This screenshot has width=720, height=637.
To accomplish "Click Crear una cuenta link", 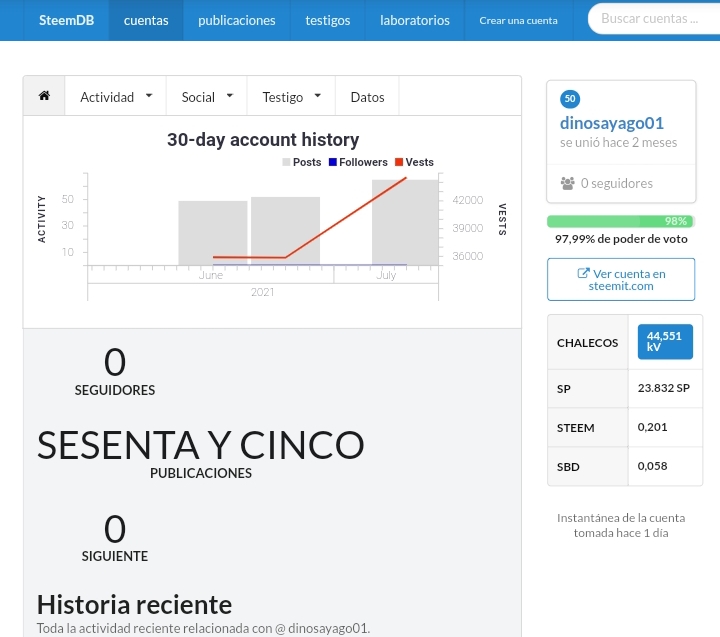I will (518, 20).
